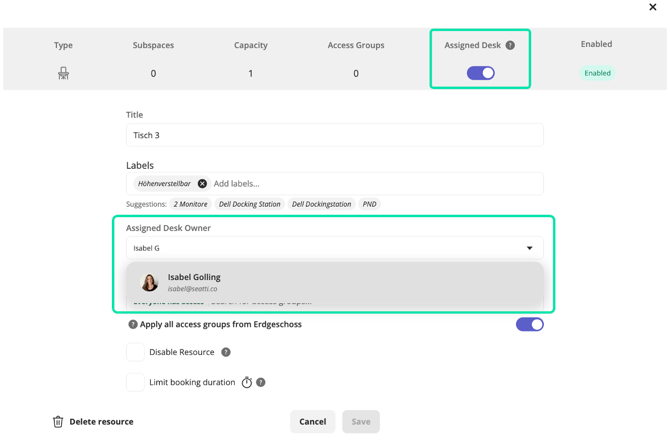Expand the Assigned Desk Owner dropdown arrow
The image size is (670, 443).
point(530,248)
